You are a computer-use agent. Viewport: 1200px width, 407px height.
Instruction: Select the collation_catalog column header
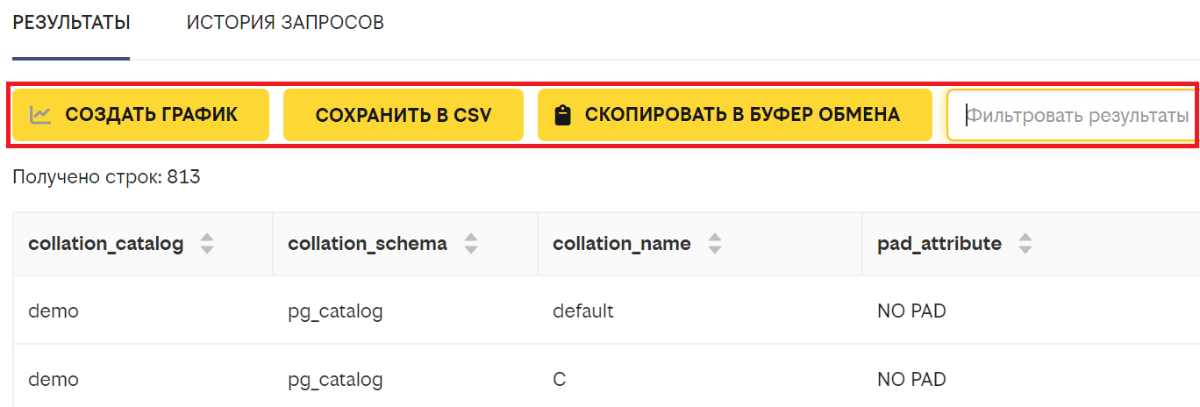[x=143, y=243]
